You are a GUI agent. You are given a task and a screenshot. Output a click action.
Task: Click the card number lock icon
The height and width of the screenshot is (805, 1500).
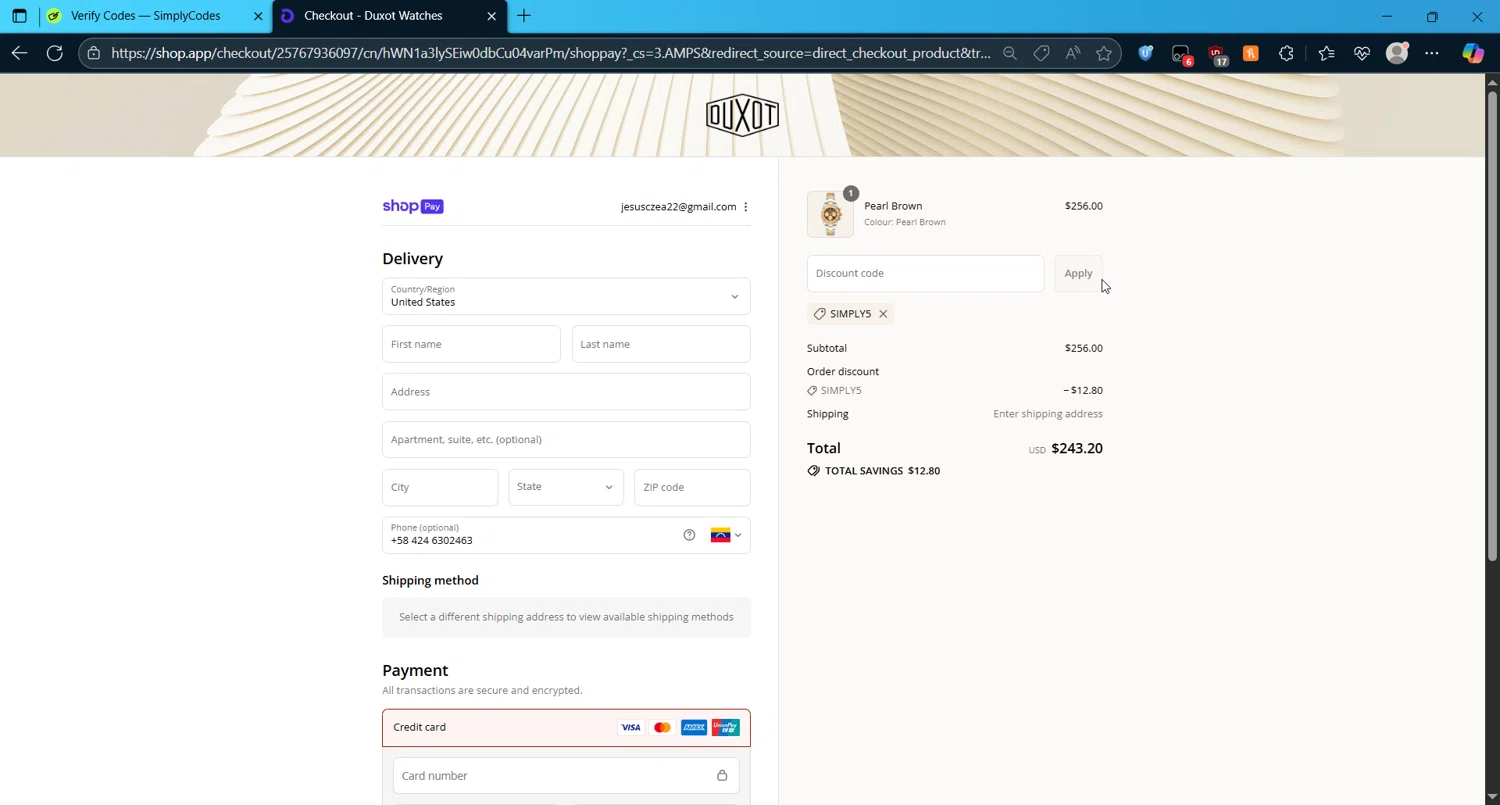(x=722, y=776)
